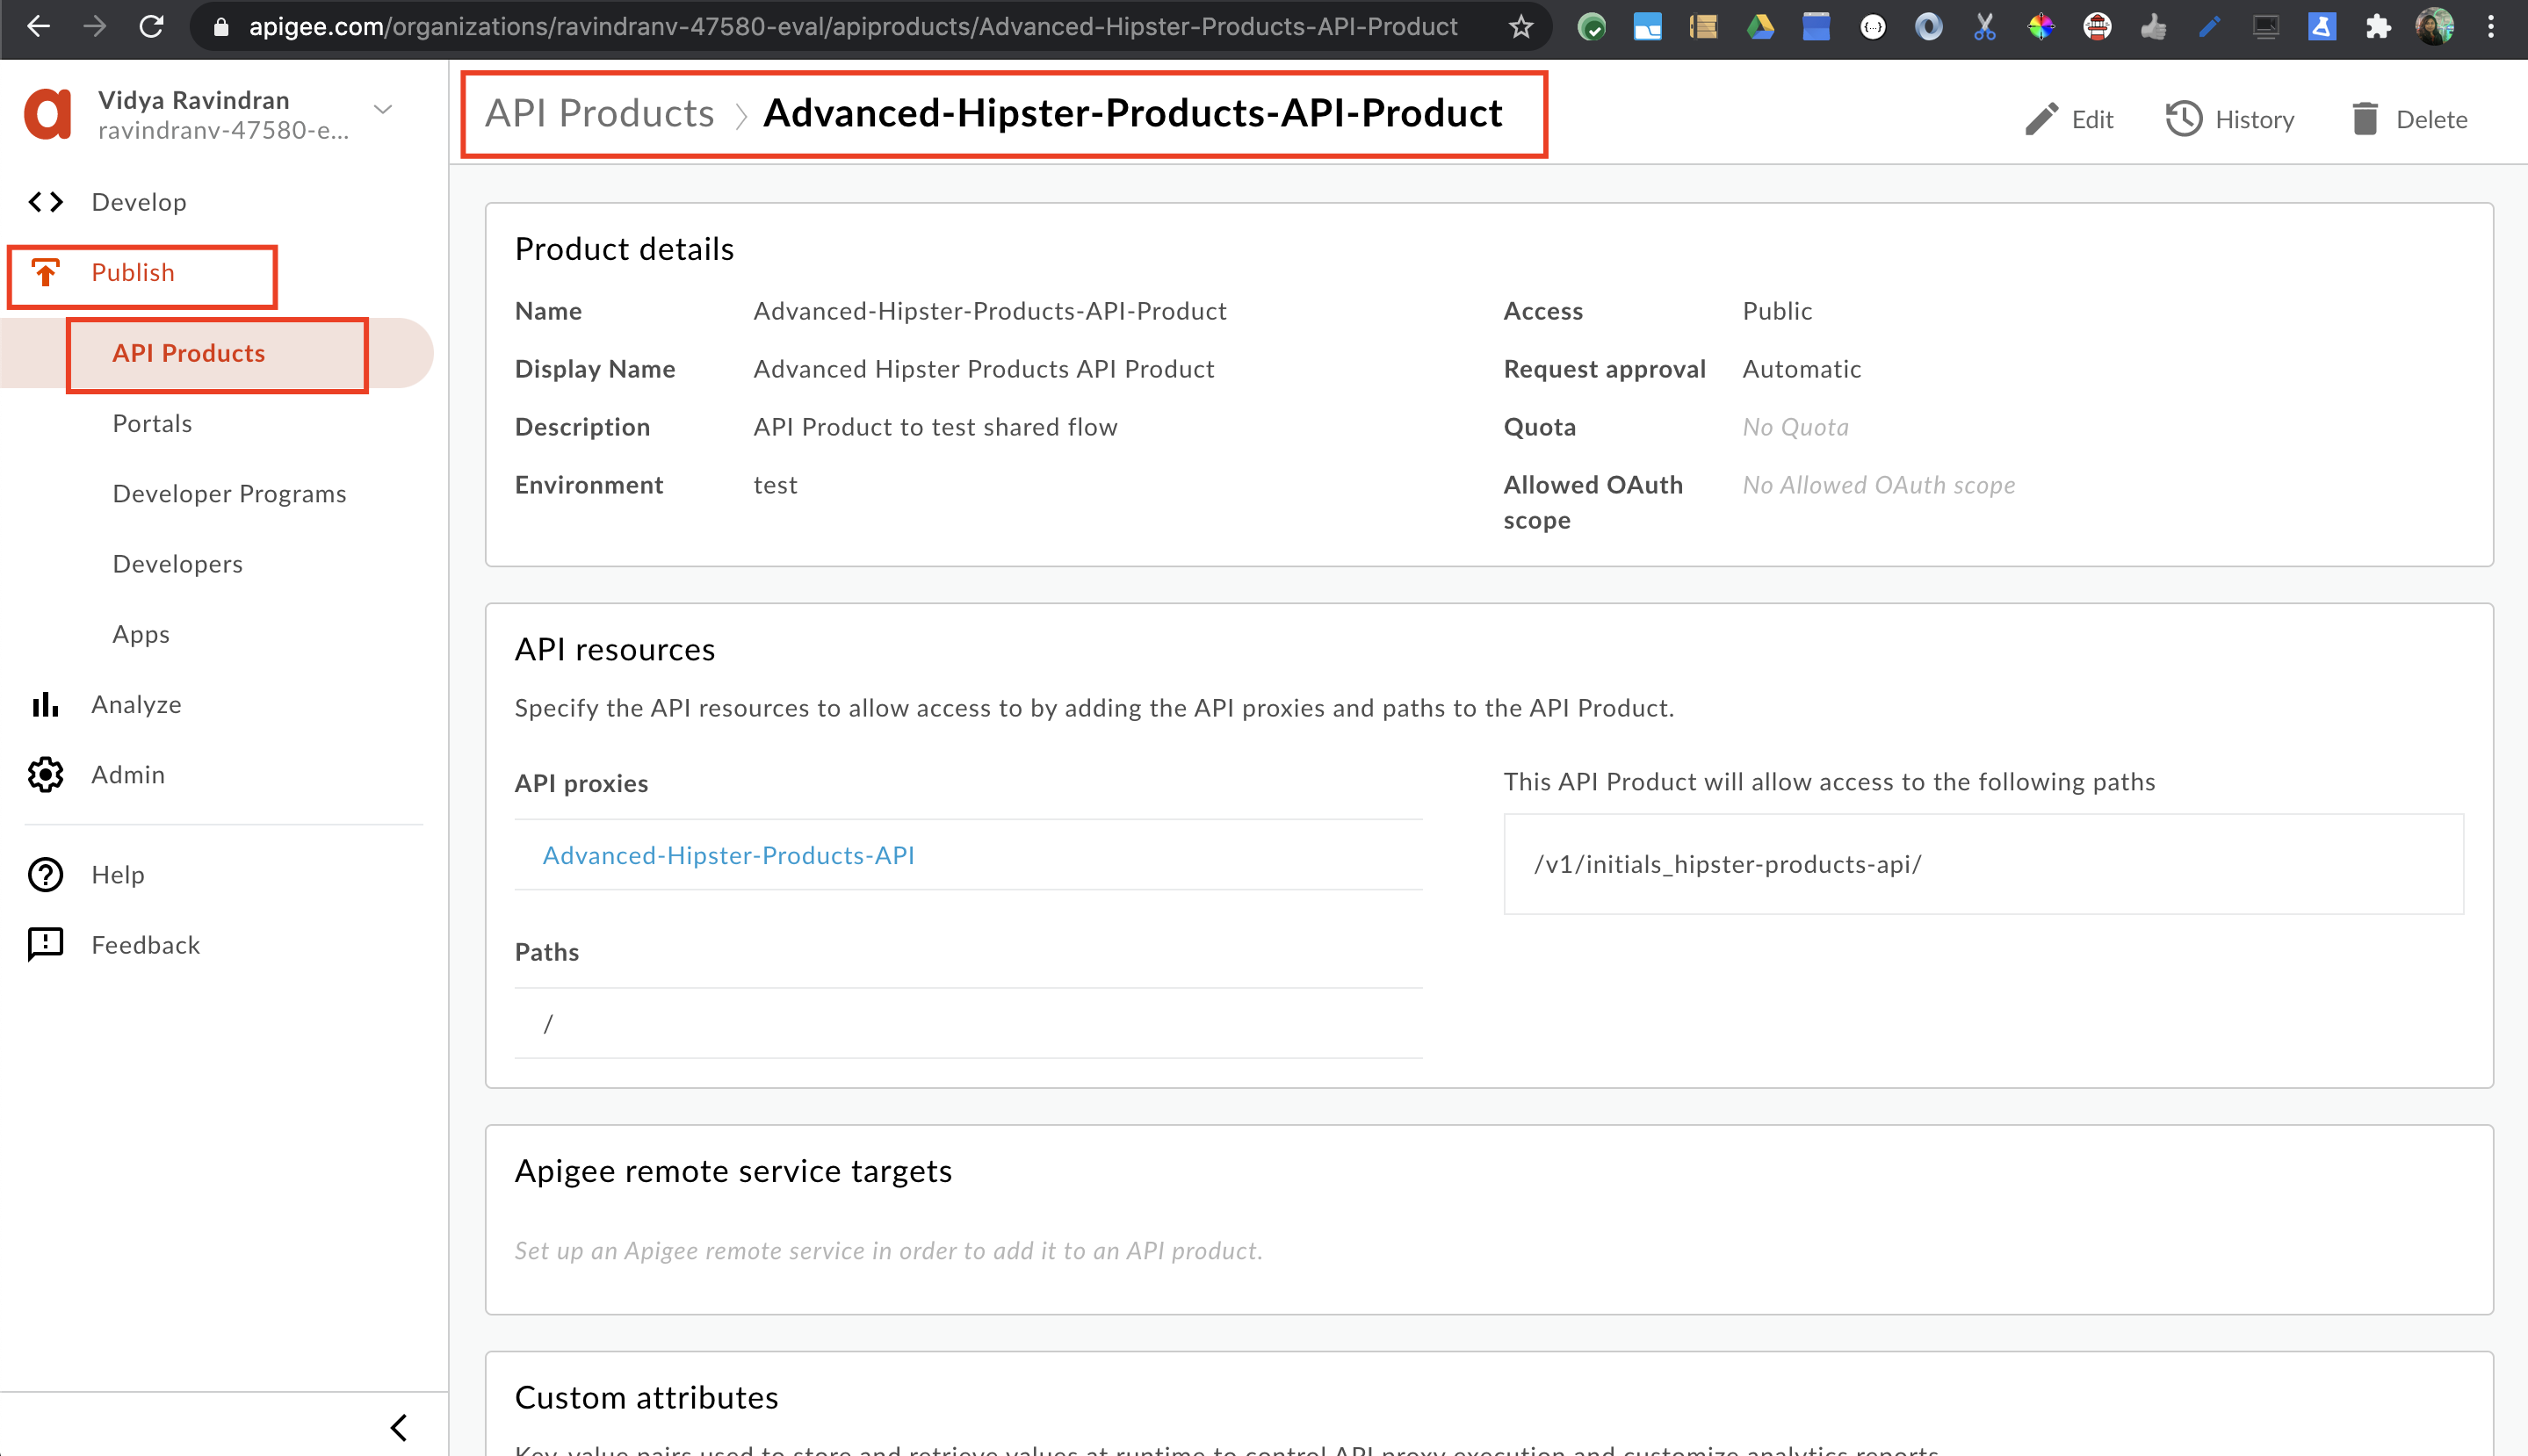This screenshot has height=1456, width=2528.
Task: Click the Delete button label
Action: coord(2431,119)
